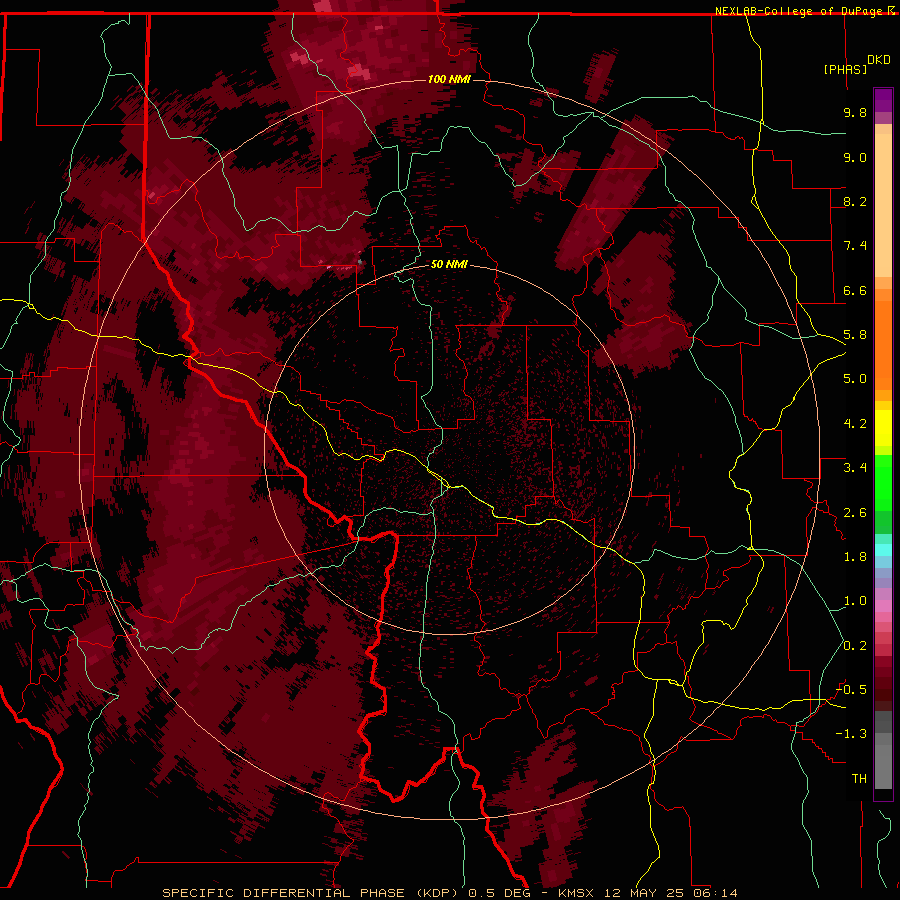Select the -0.5 value on the color scale
The height and width of the screenshot is (900, 900).
coord(851,690)
